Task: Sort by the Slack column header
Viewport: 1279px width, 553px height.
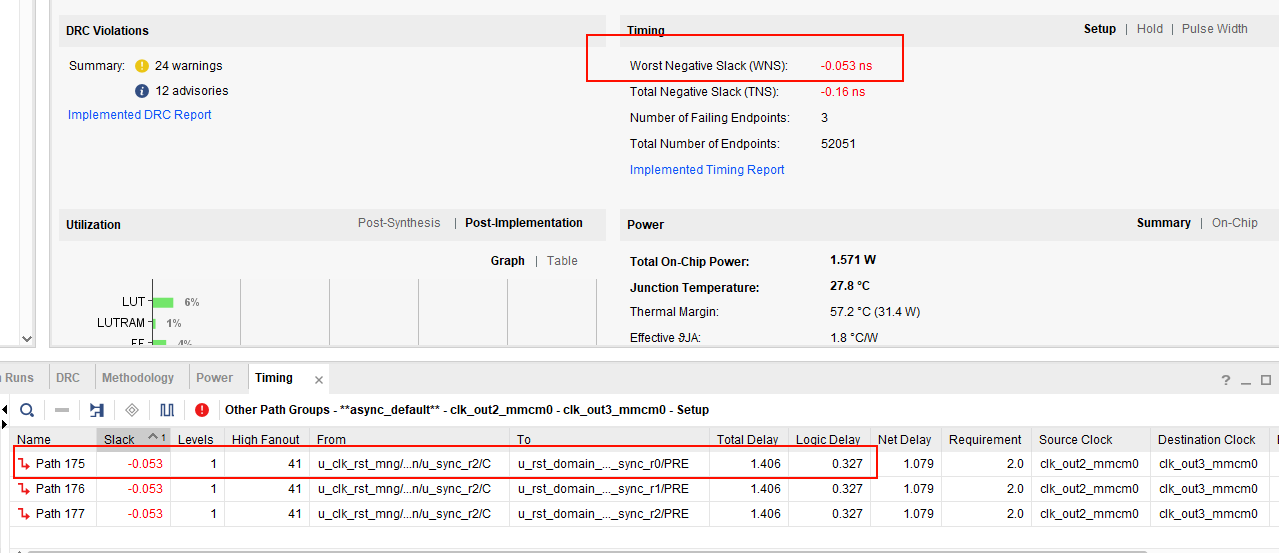Action: [x=120, y=440]
